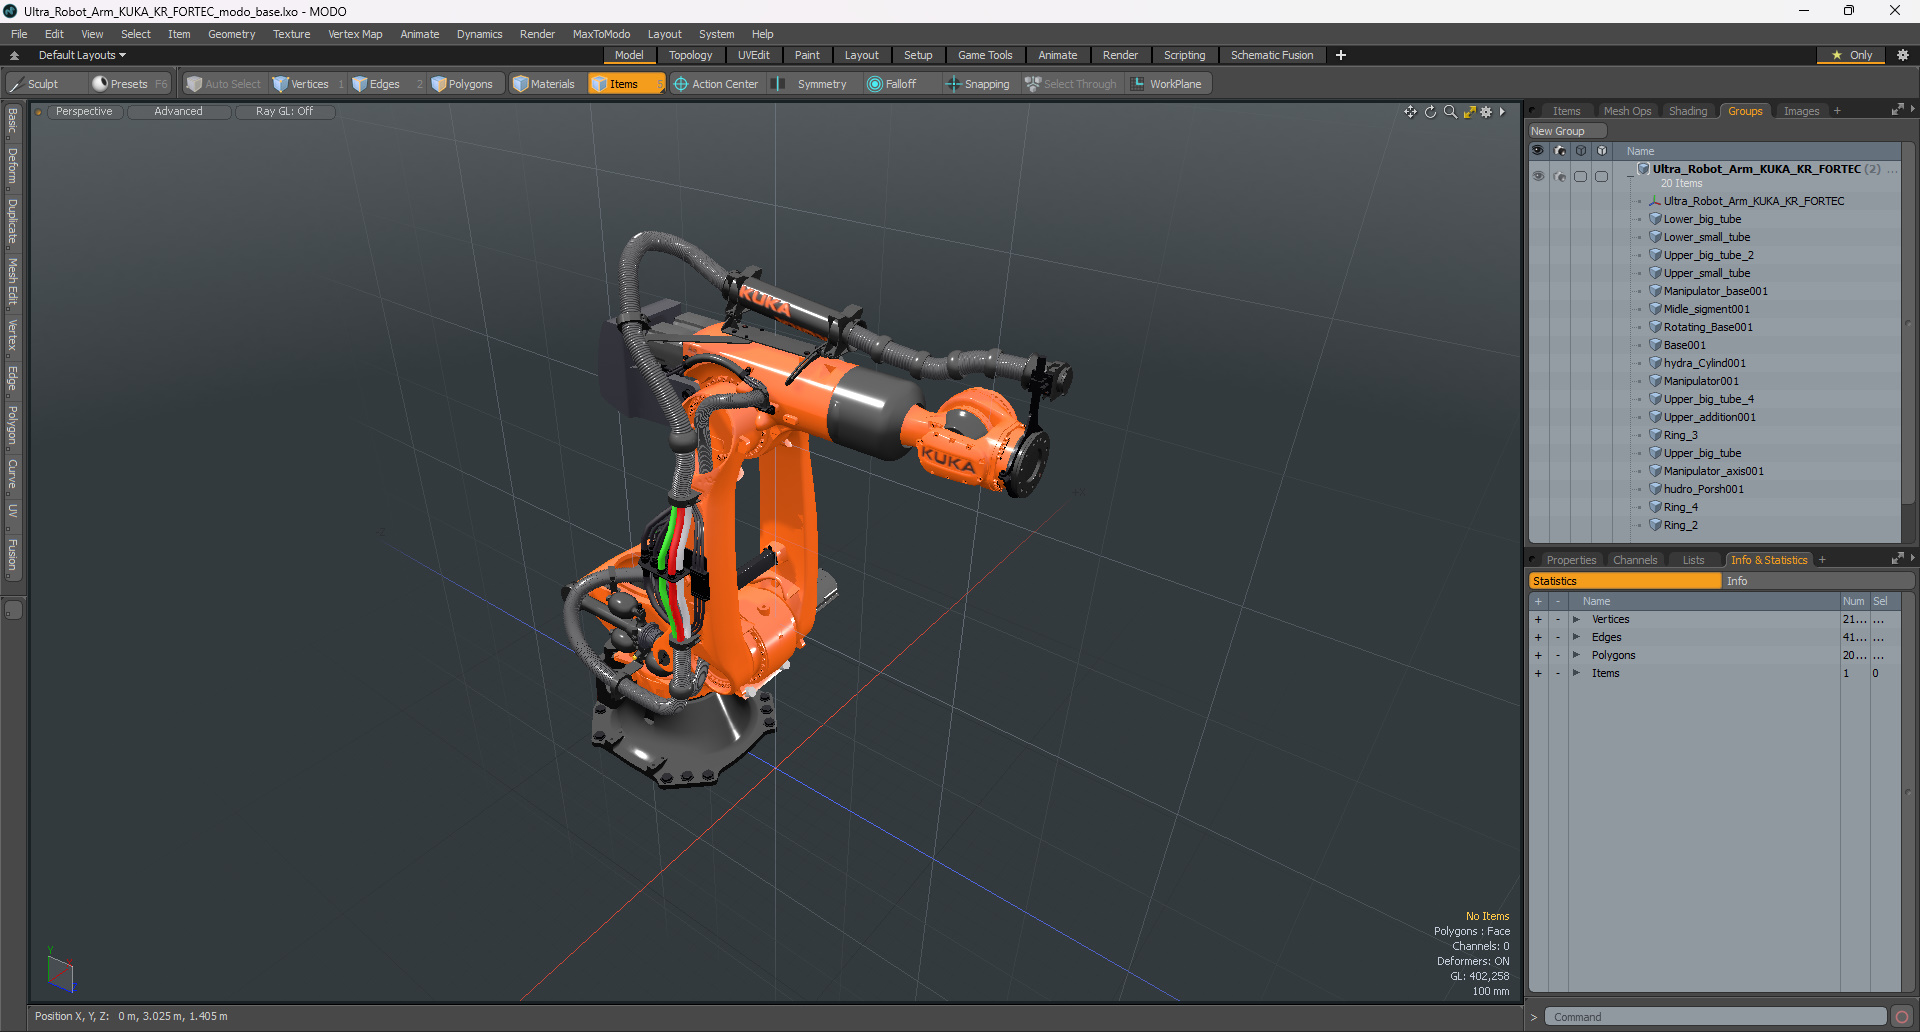This screenshot has width=1920, height=1032.
Task: Open the Presets browser
Action: pyautogui.click(x=129, y=84)
